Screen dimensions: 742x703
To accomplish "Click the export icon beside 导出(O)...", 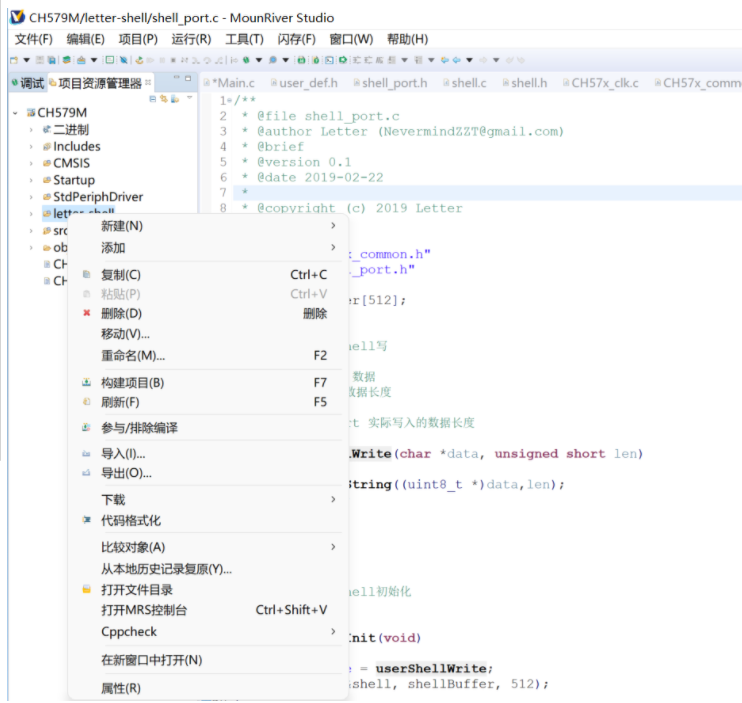I will click(x=87, y=473).
